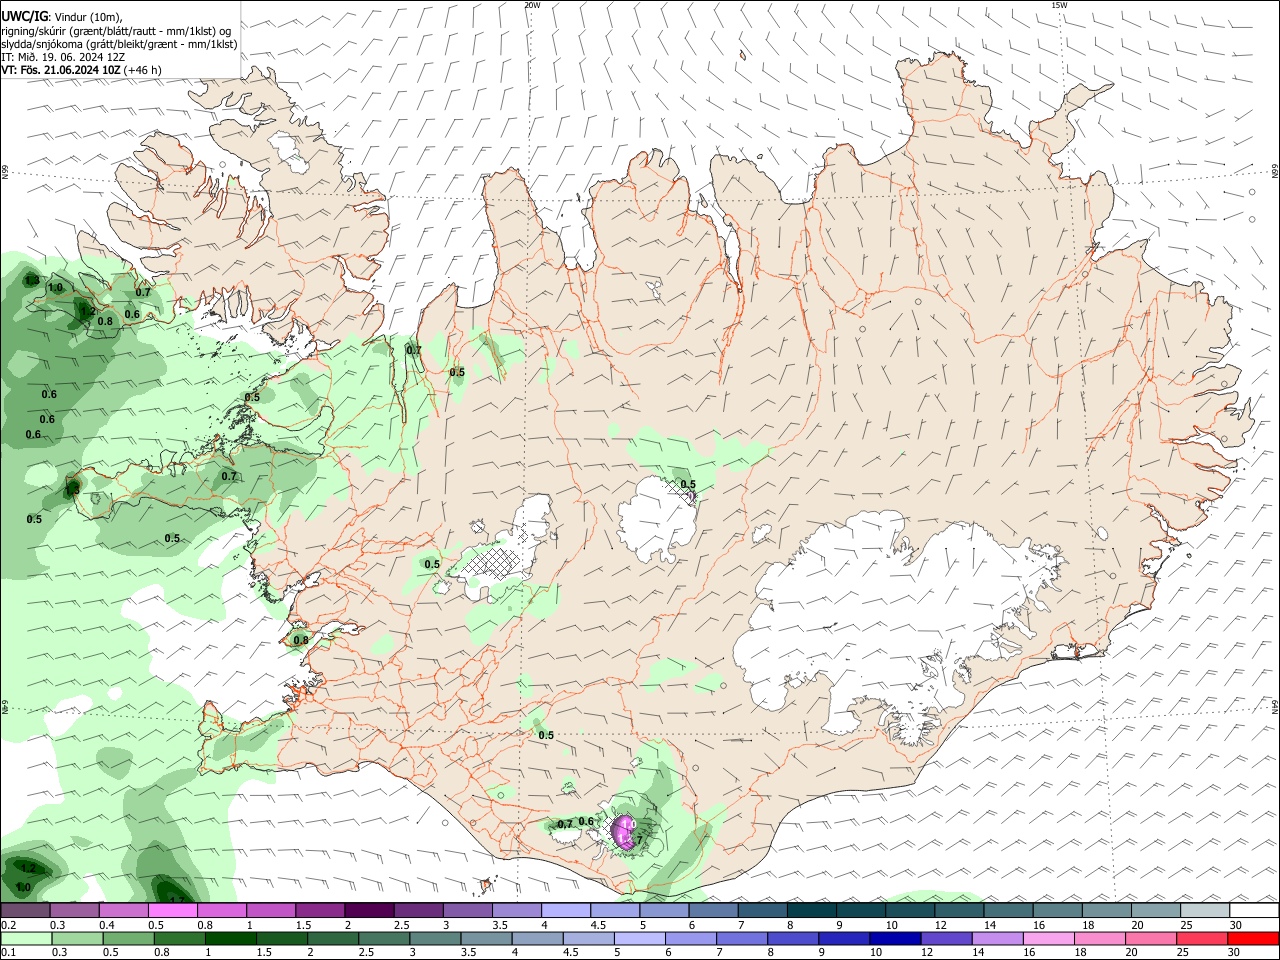
Task: Click the 0.7 value west of the purple patch
Action: (565, 825)
